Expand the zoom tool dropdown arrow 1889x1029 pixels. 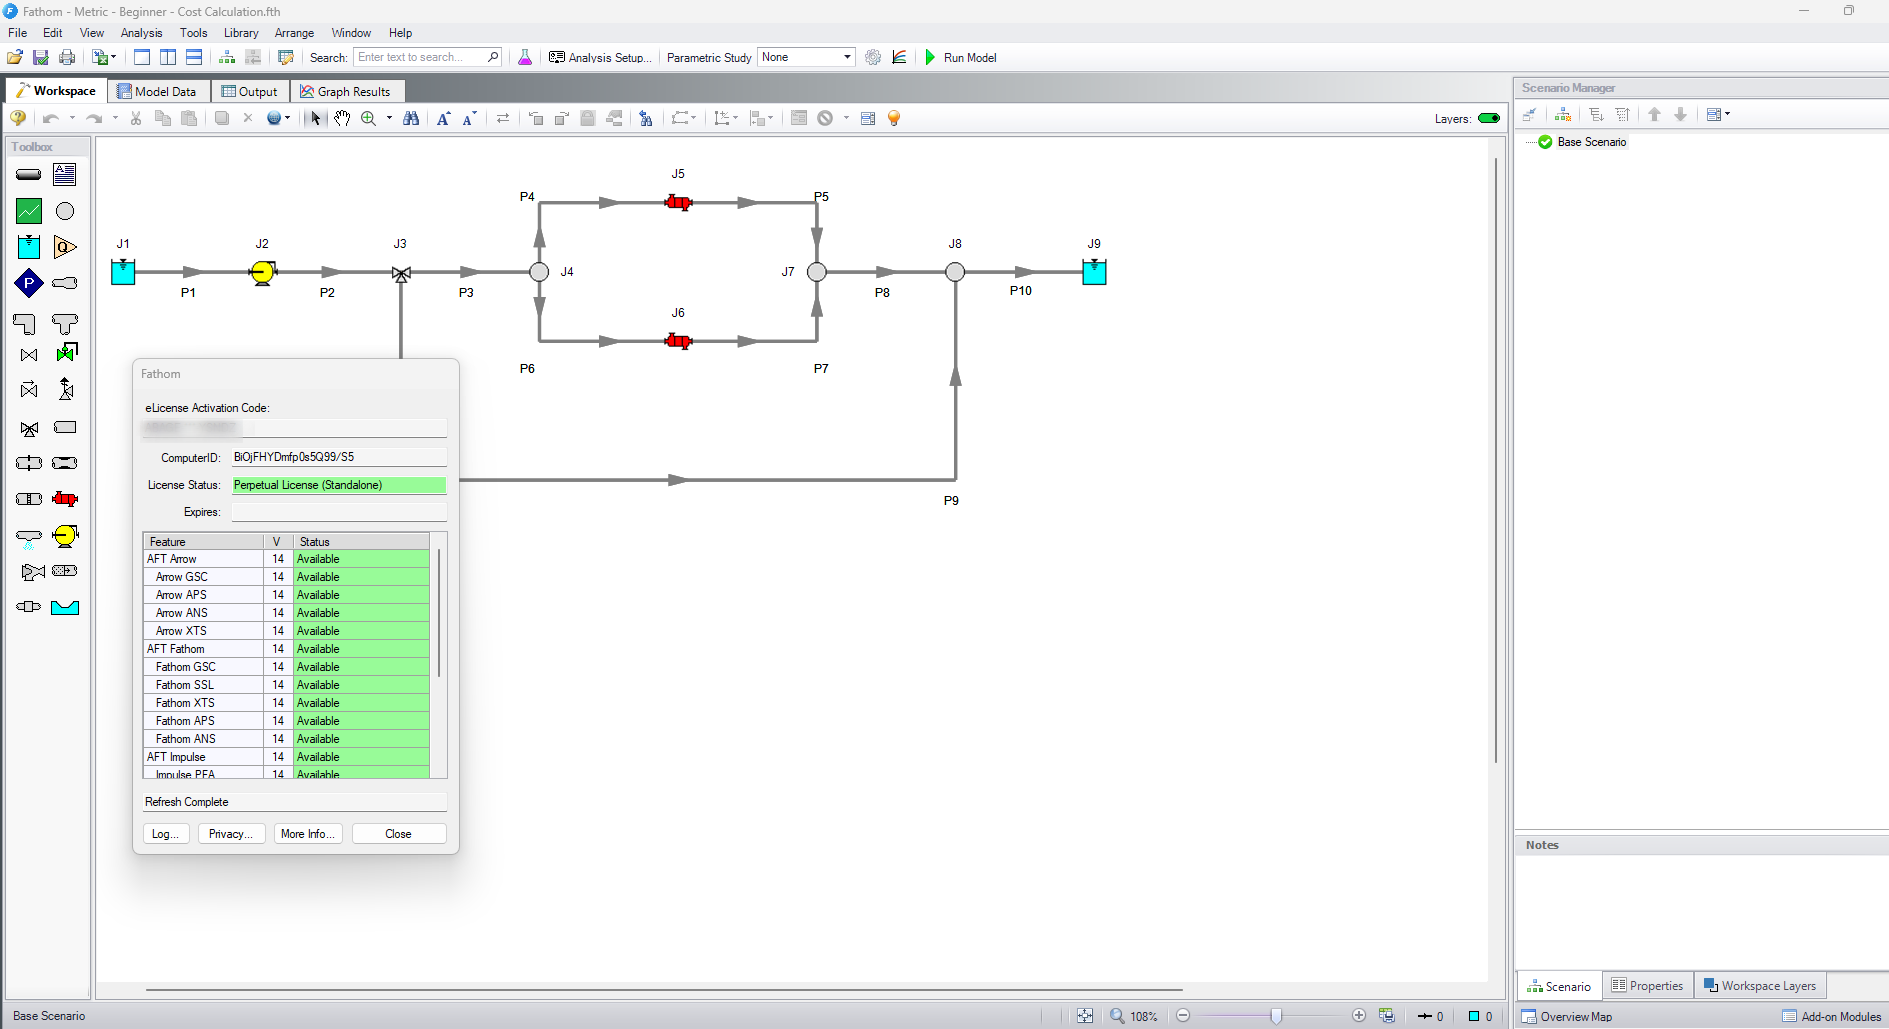point(389,118)
